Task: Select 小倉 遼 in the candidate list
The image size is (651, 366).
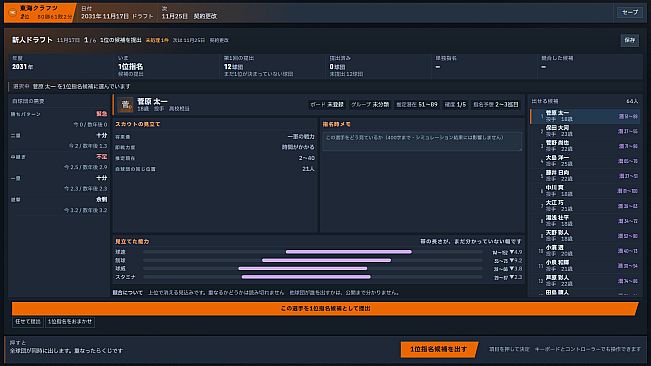Action: click(x=585, y=251)
